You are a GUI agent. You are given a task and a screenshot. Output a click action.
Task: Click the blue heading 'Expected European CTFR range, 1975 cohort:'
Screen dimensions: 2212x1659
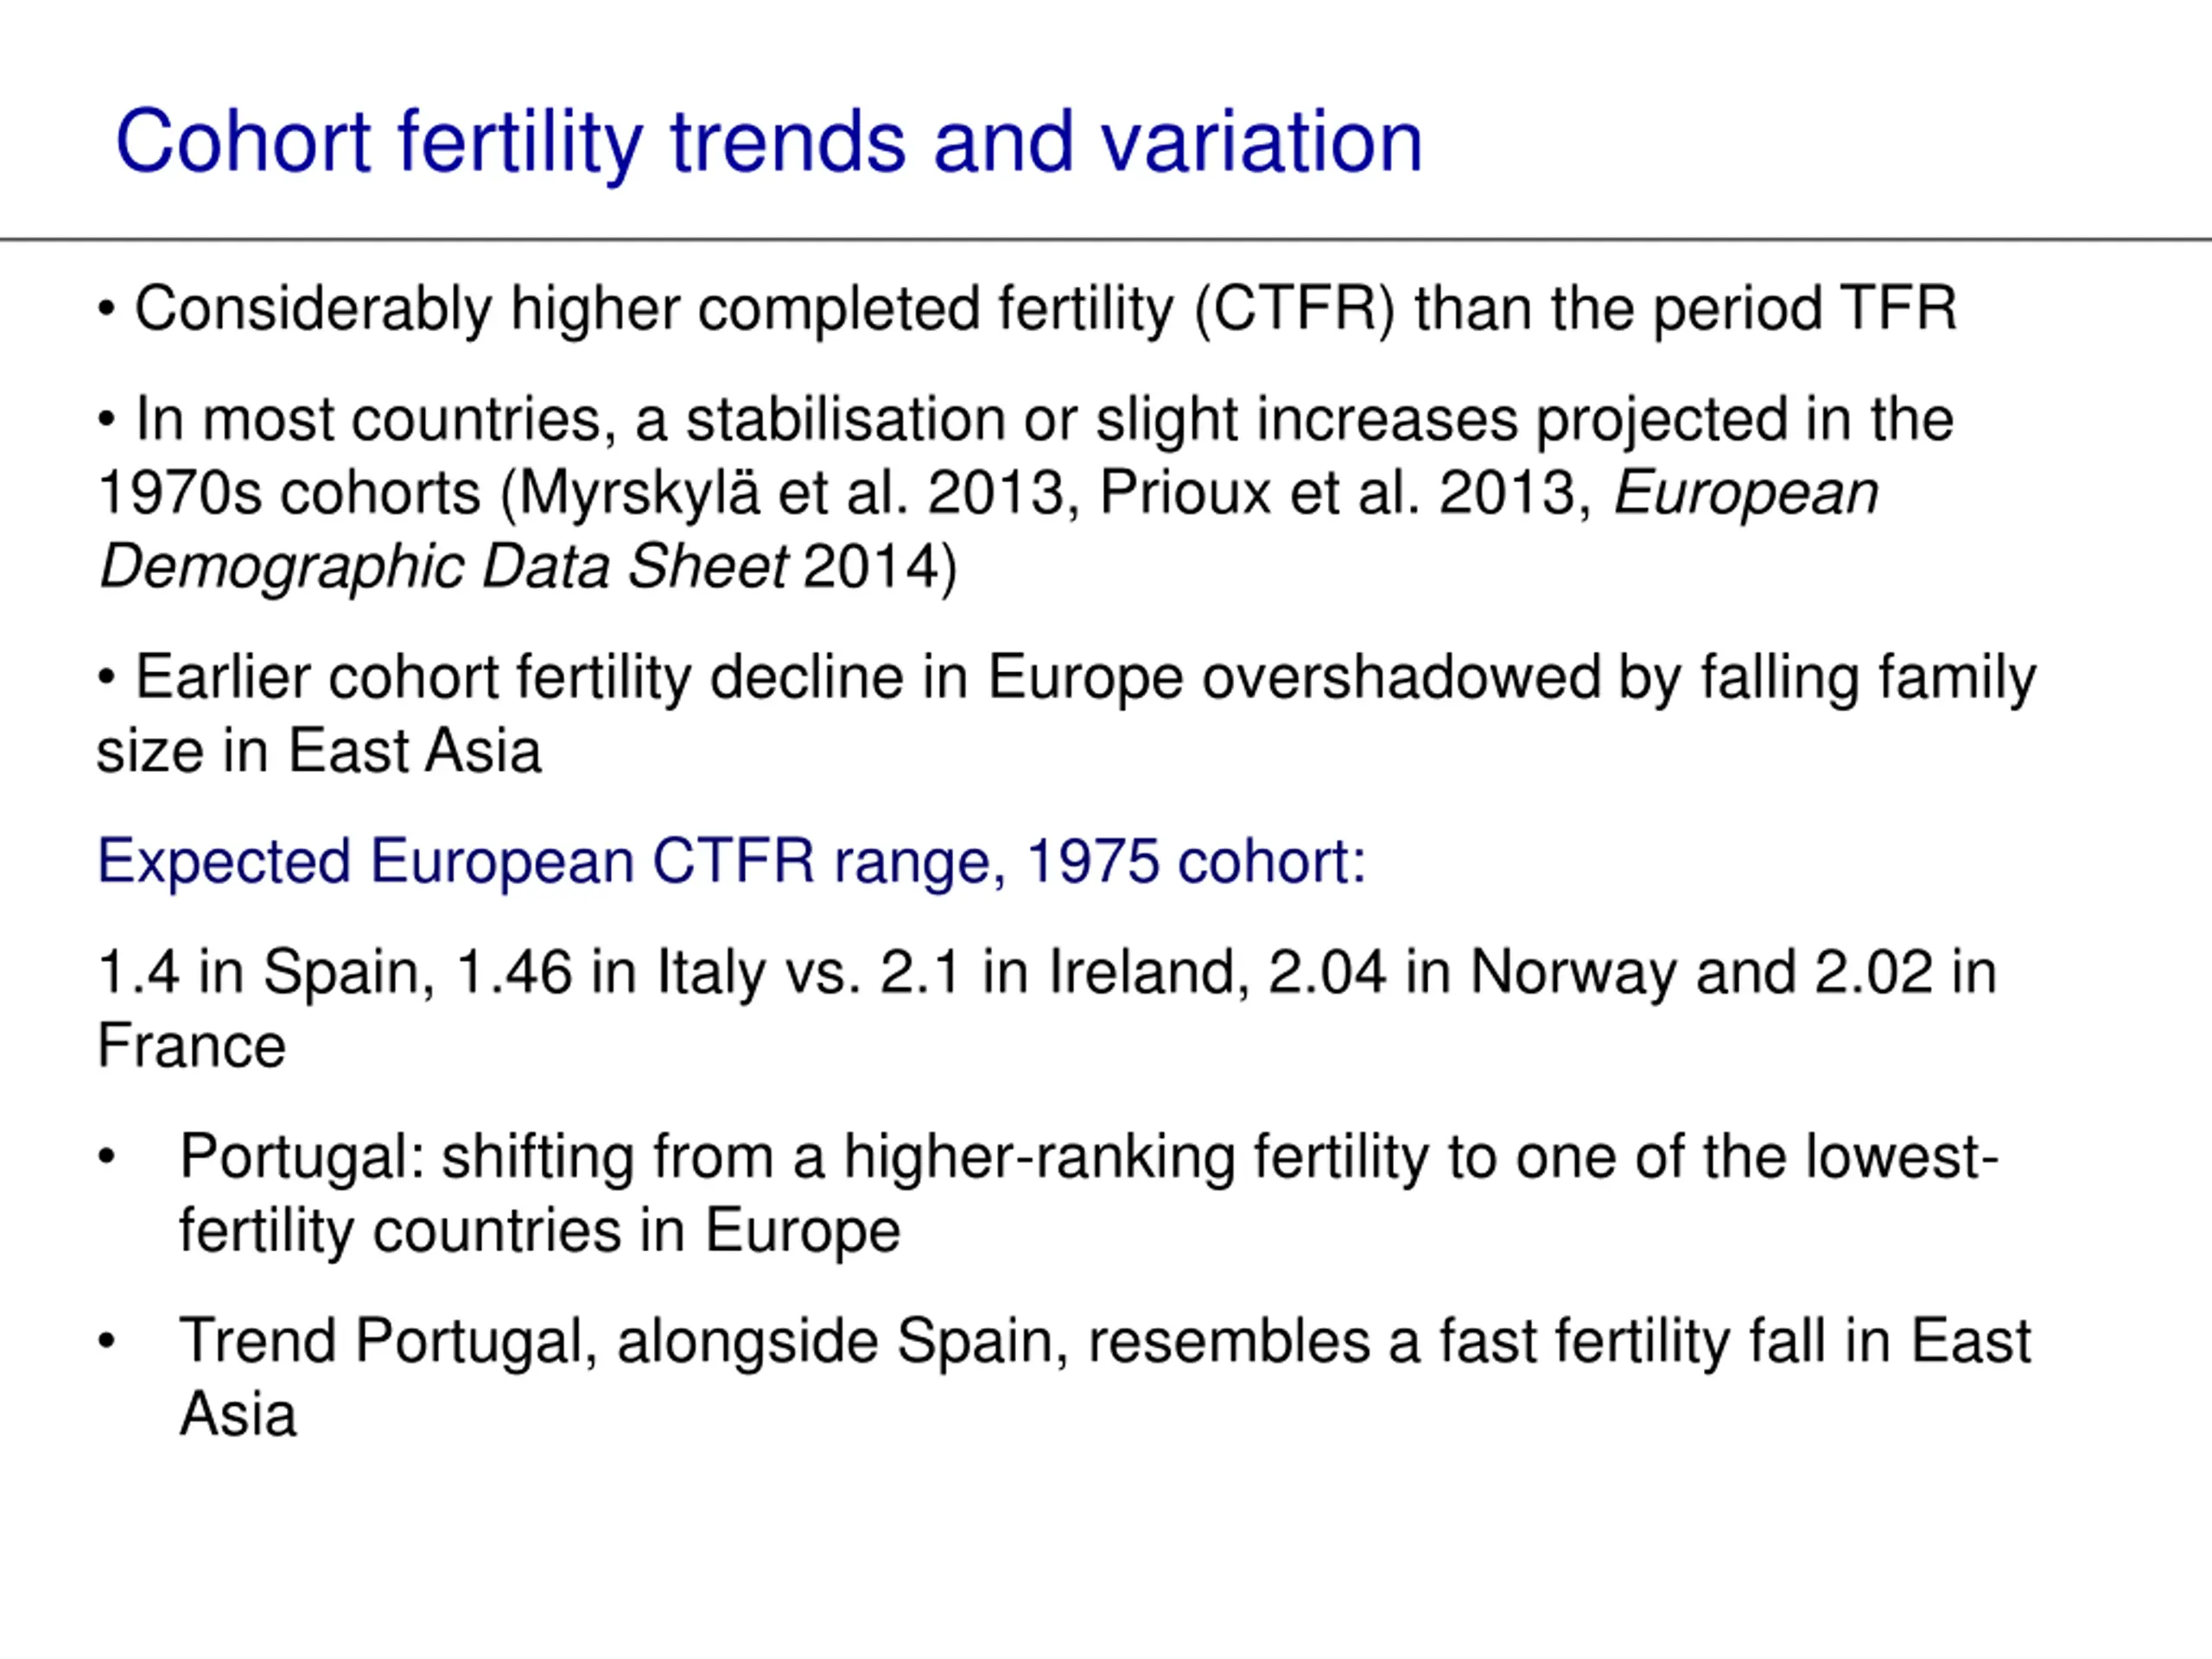click(731, 862)
